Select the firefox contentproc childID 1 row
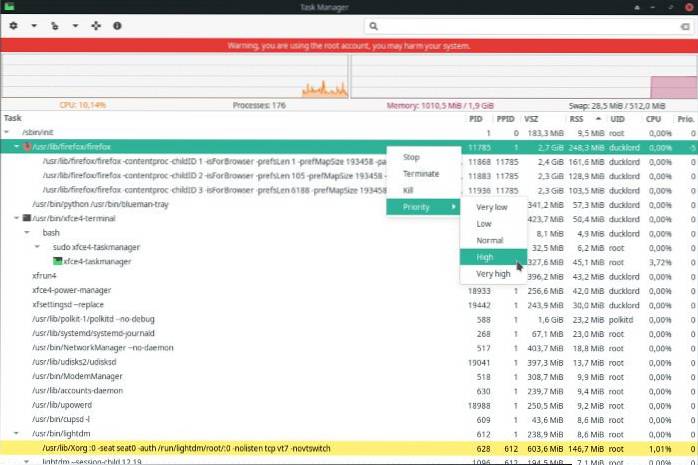This screenshot has width=698, height=465. [349, 161]
